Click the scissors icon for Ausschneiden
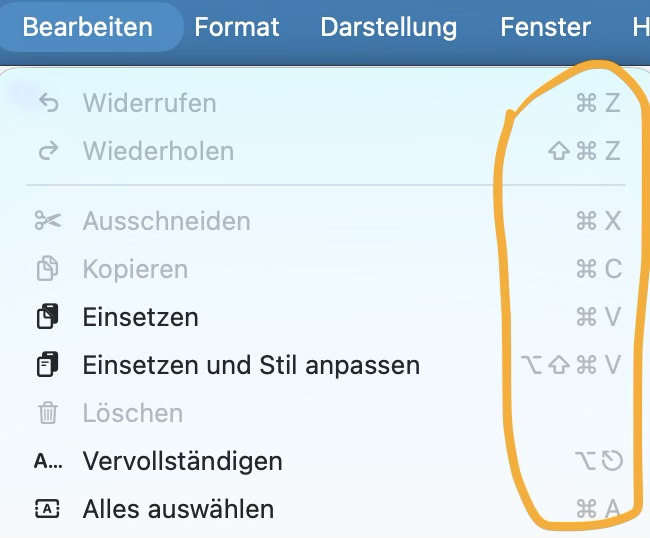Viewport: 650px width, 538px height. (x=48, y=221)
